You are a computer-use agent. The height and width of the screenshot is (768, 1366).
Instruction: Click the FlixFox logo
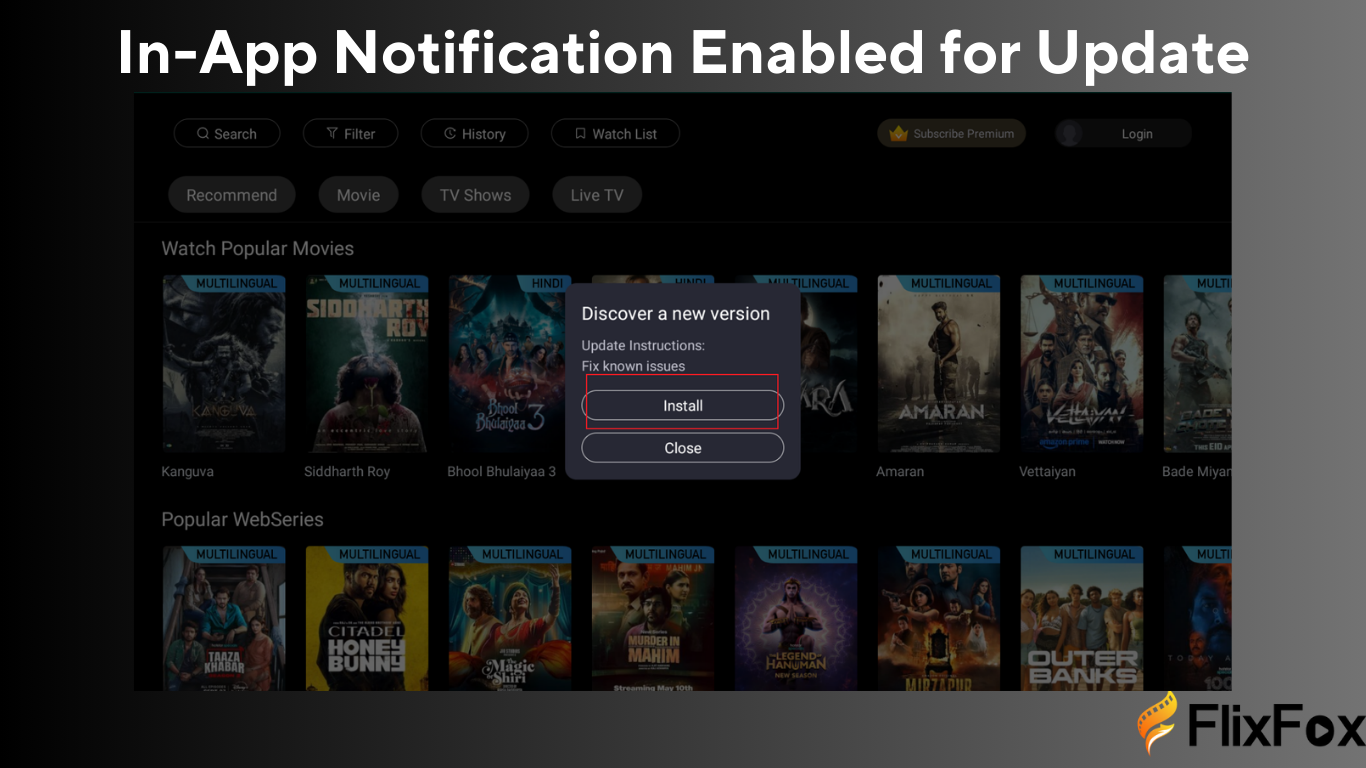click(1250, 725)
